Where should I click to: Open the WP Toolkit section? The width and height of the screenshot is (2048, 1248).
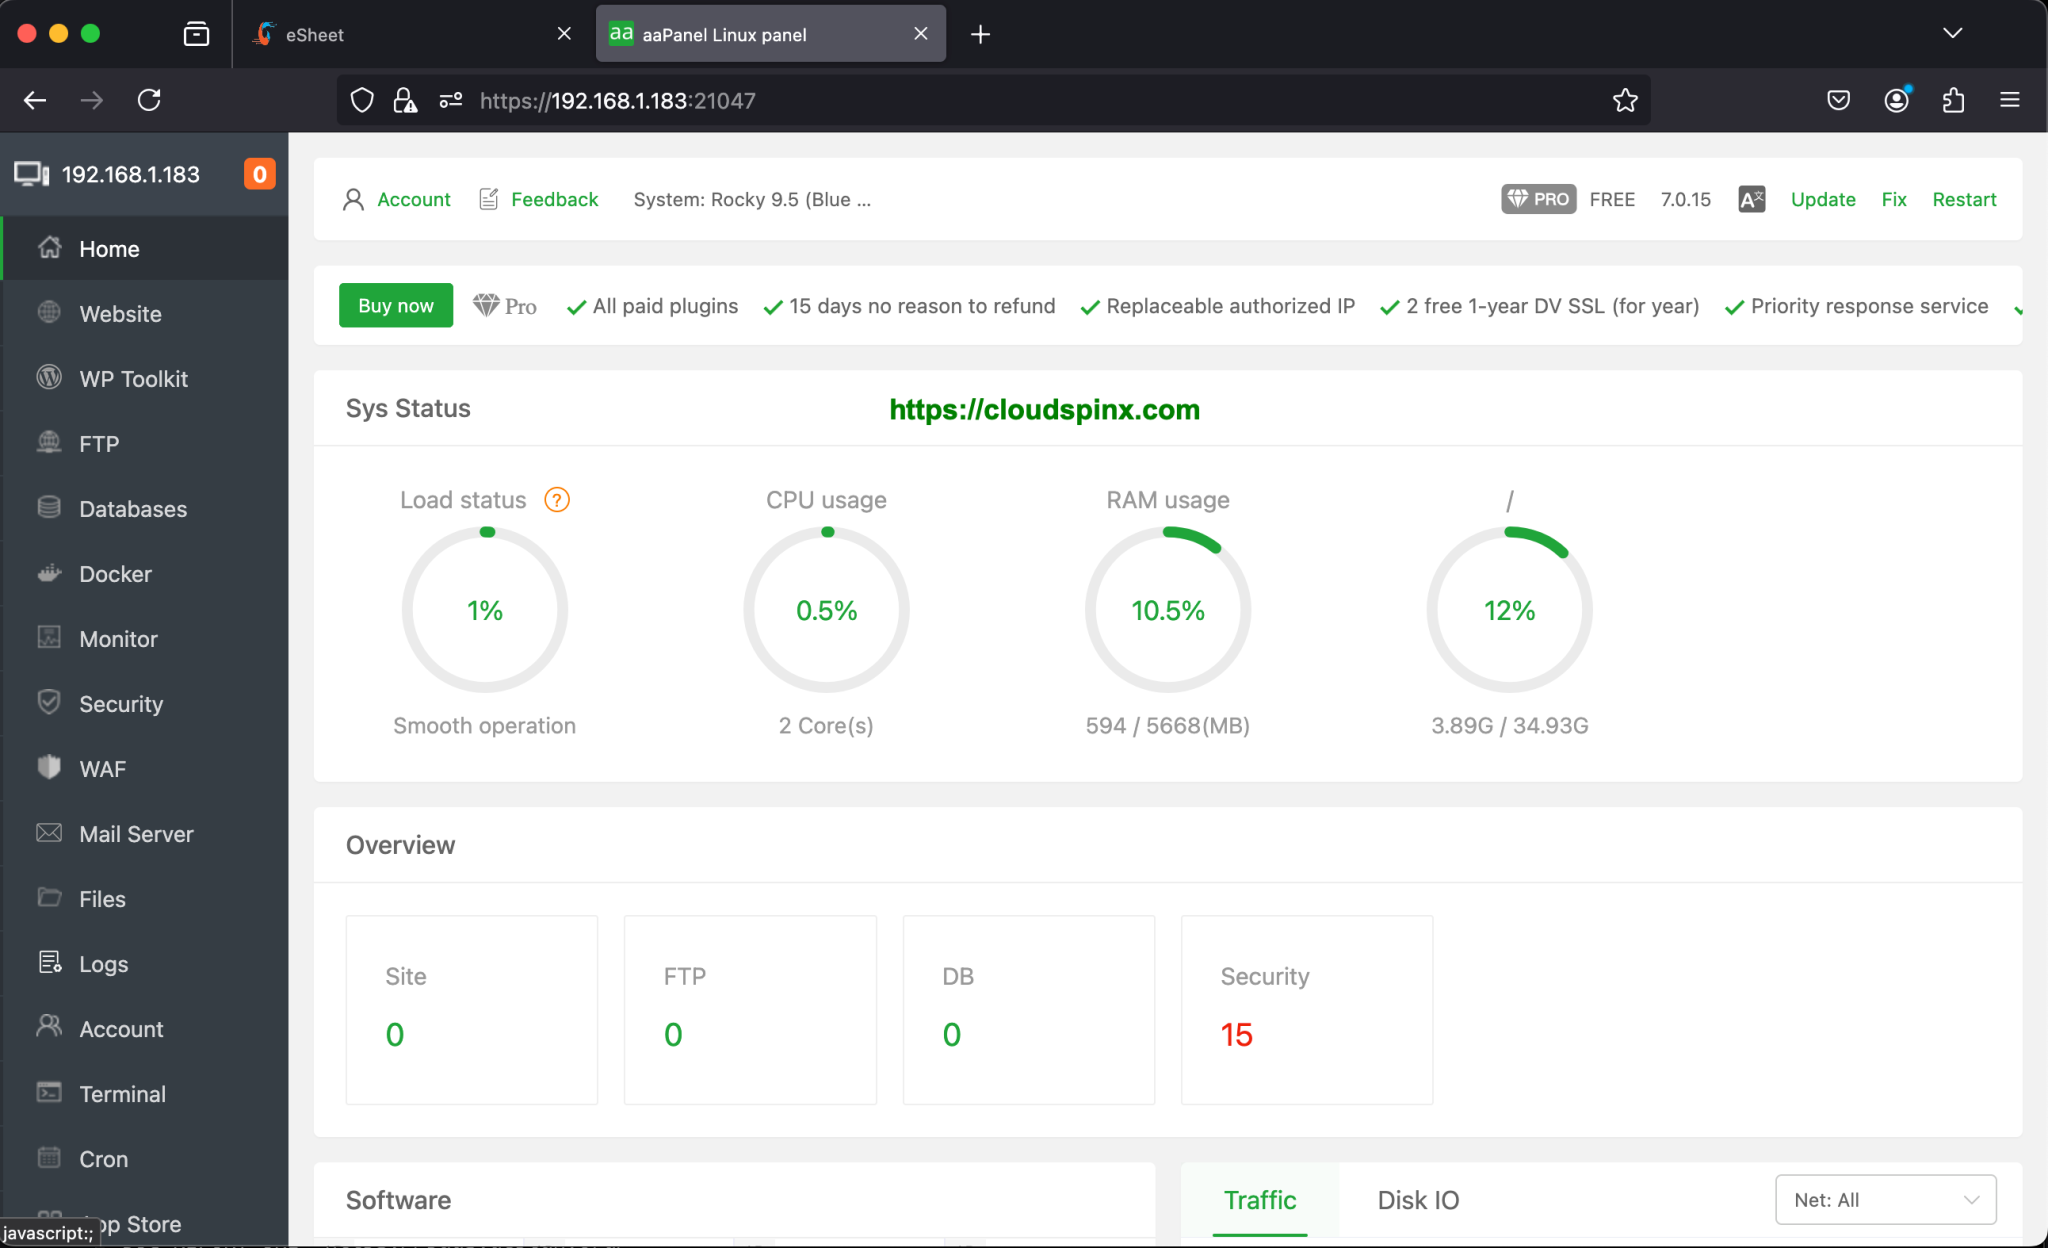[133, 378]
